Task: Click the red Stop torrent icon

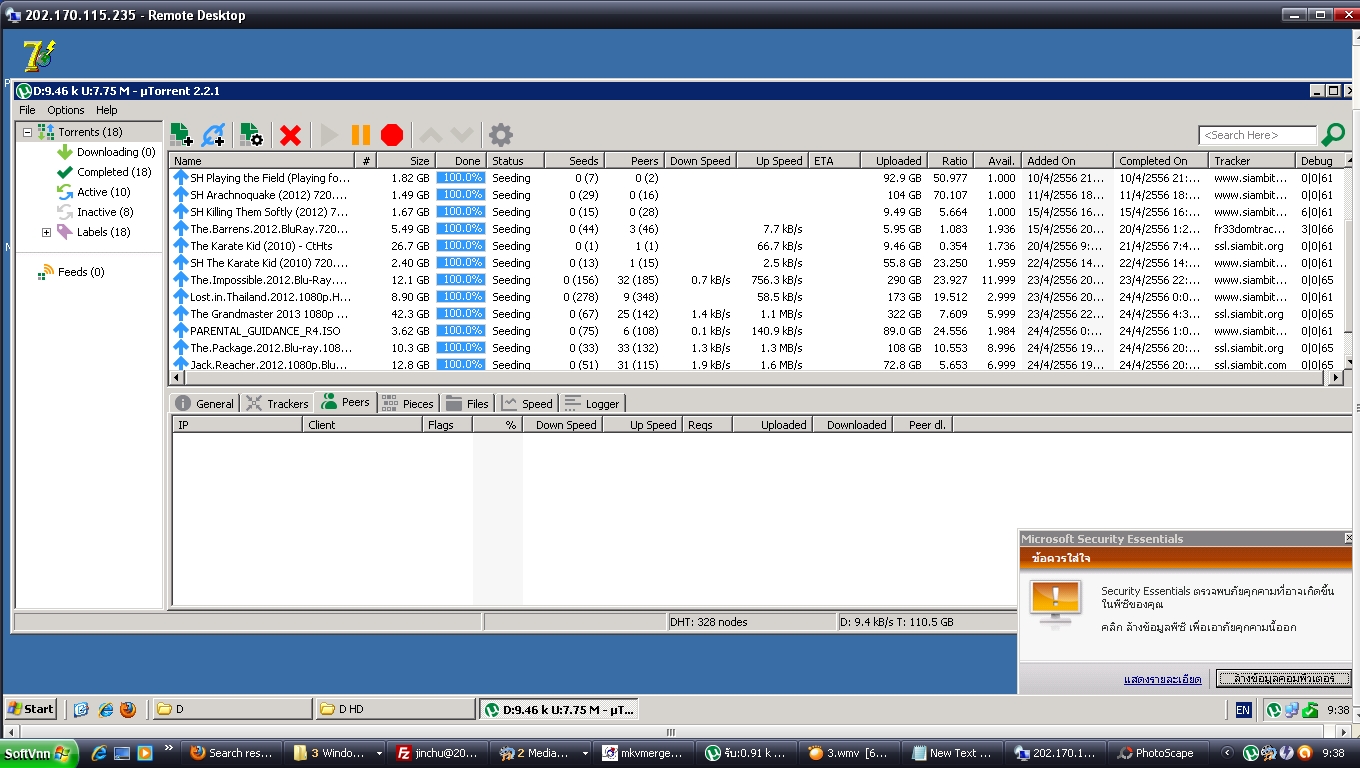Action: pos(392,135)
